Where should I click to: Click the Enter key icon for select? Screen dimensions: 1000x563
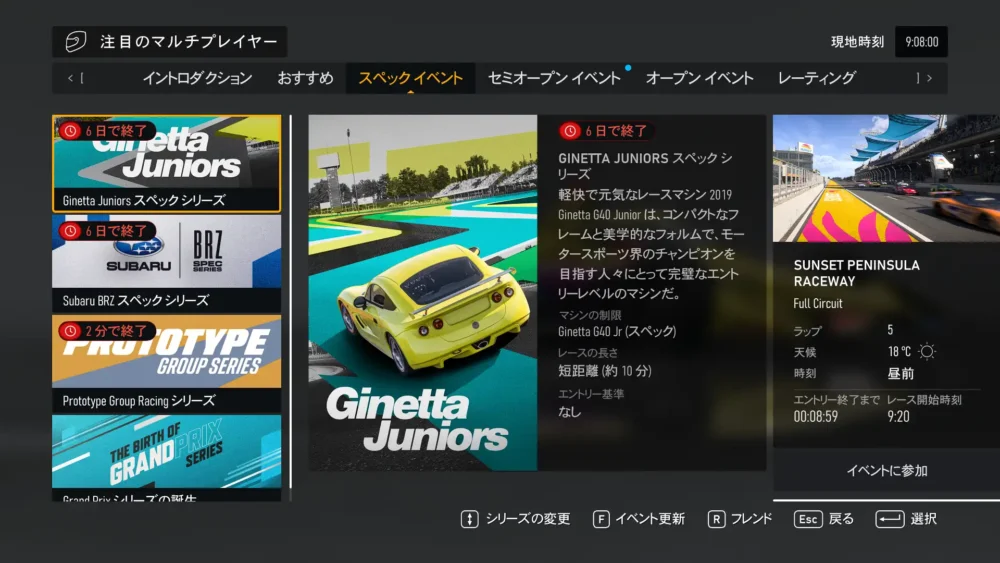[x=889, y=519]
